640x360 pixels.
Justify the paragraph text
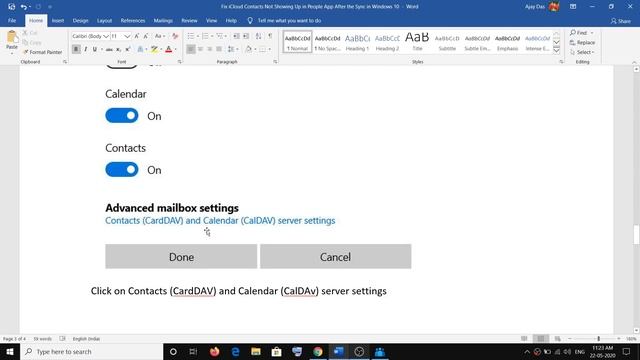[x=219, y=49]
